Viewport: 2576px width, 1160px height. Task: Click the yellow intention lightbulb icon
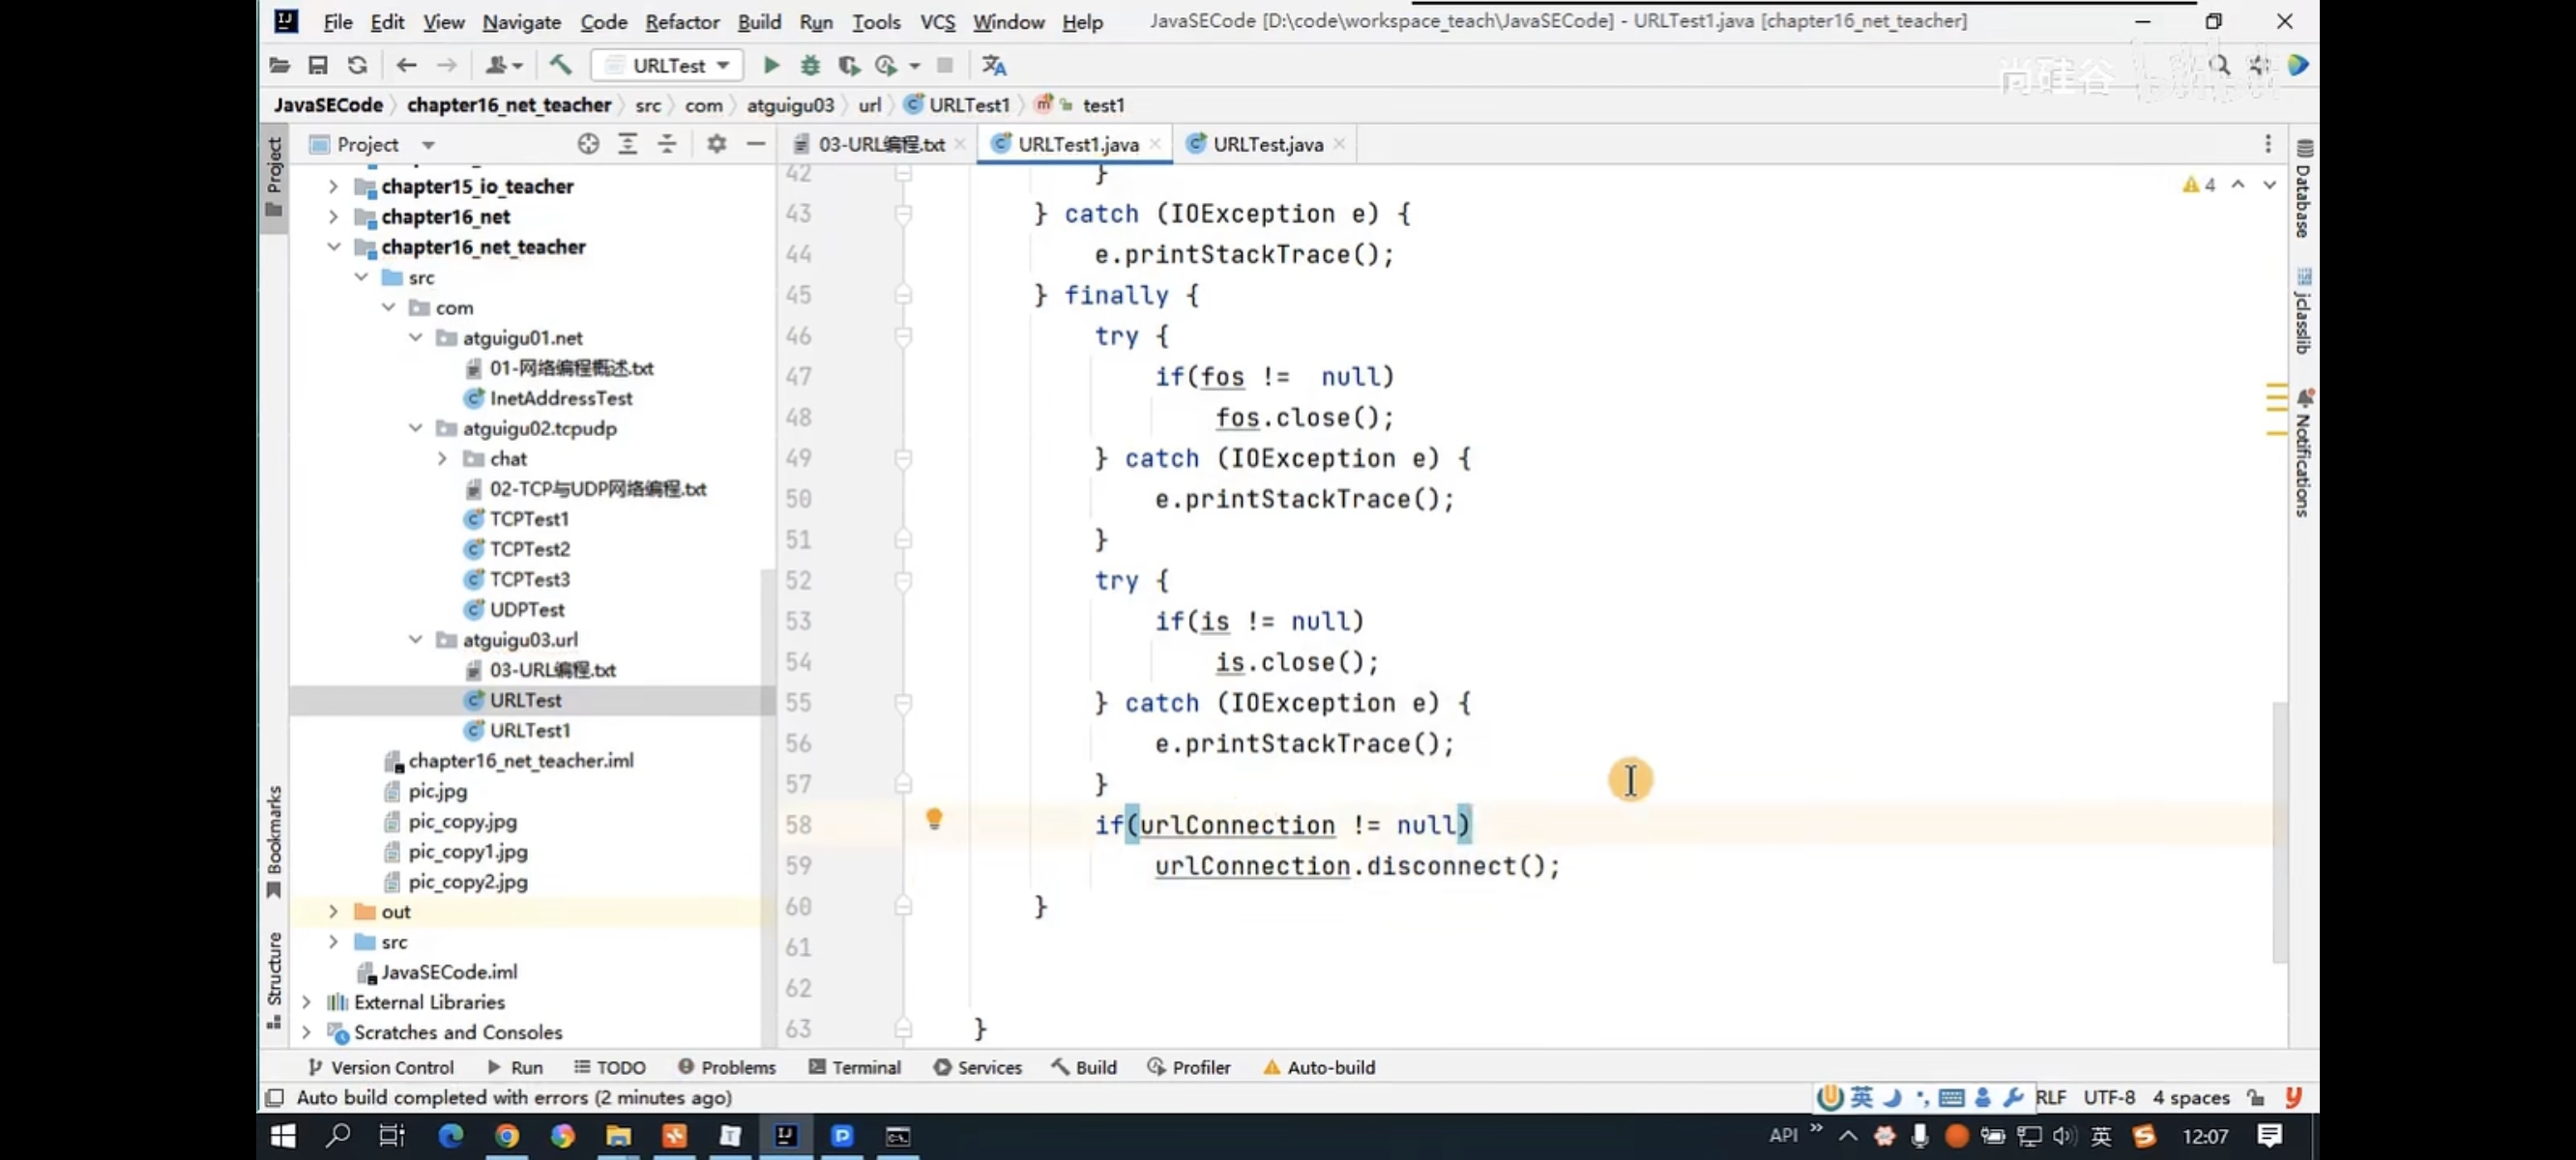click(934, 819)
